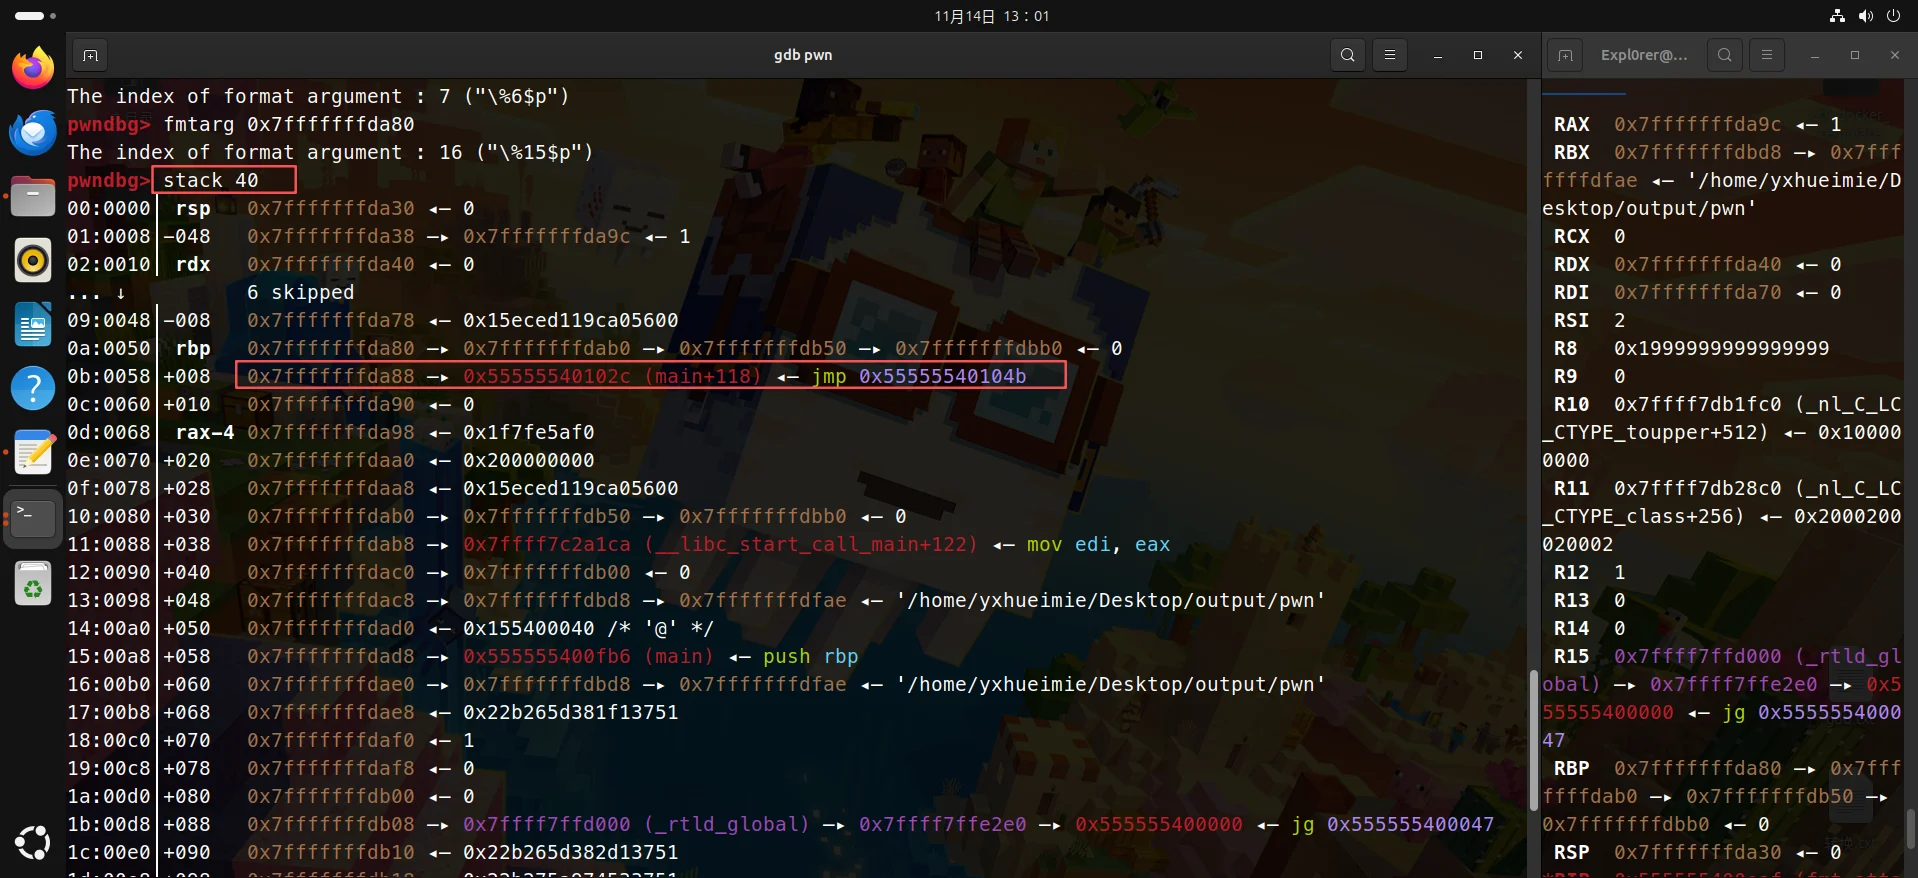Image resolution: width=1918 pixels, height=878 pixels.
Task: Open the hamburger menu in gdb pwn terminal
Action: tap(1389, 55)
